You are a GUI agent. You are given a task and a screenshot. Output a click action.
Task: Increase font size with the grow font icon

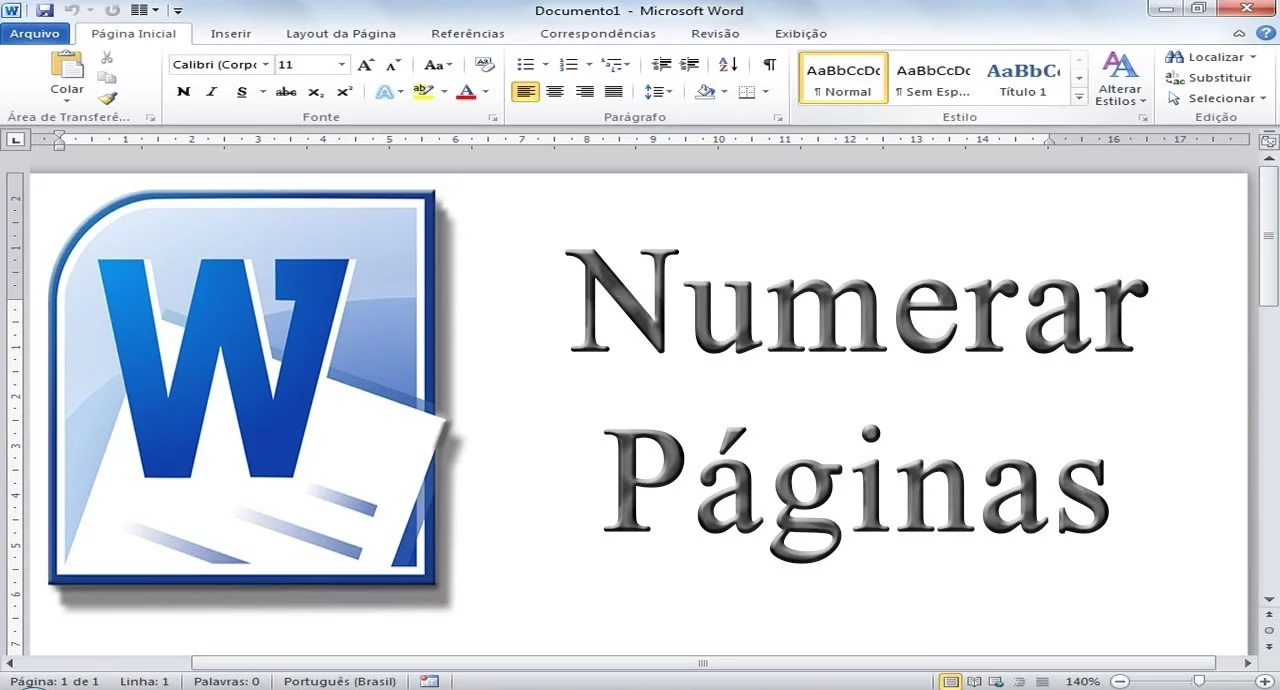(366, 65)
